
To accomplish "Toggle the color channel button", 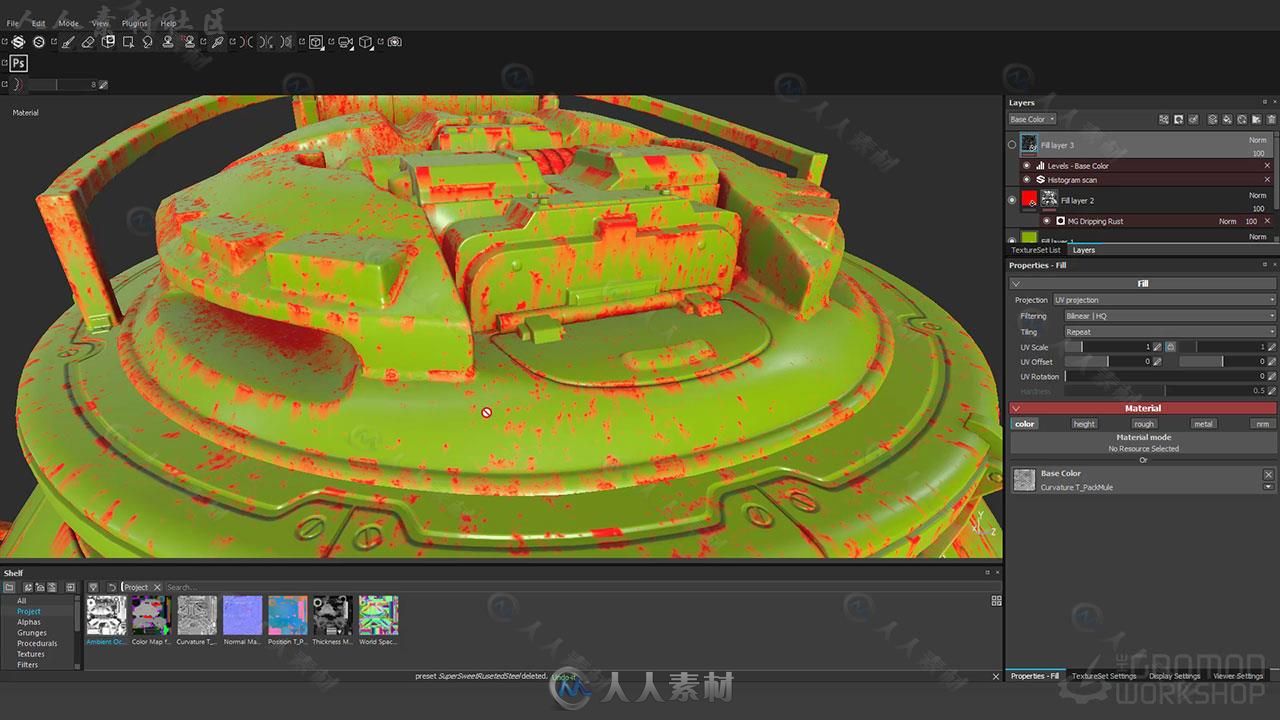I will click(x=1025, y=424).
